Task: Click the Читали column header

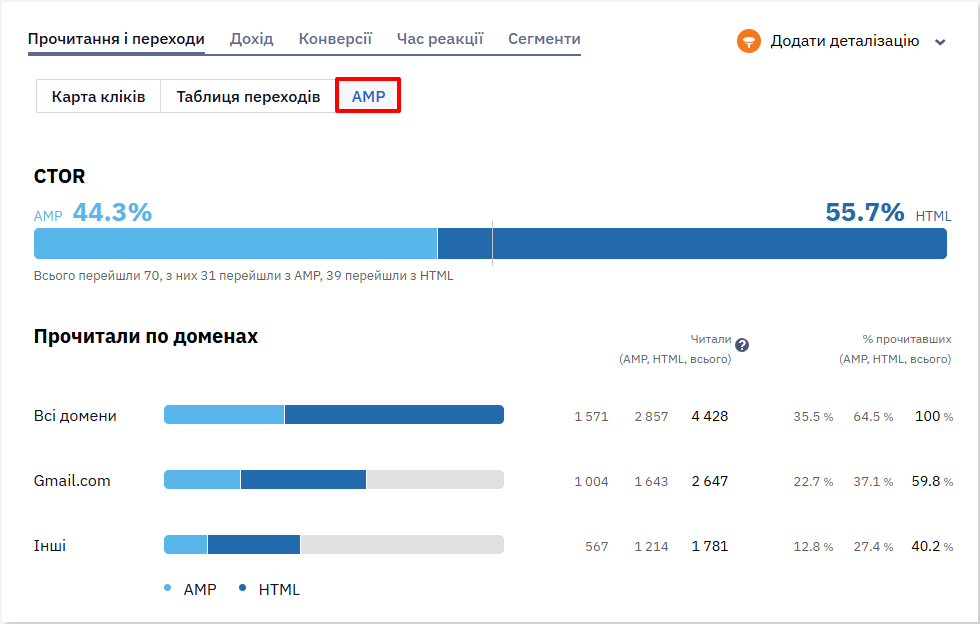Action: point(711,339)
